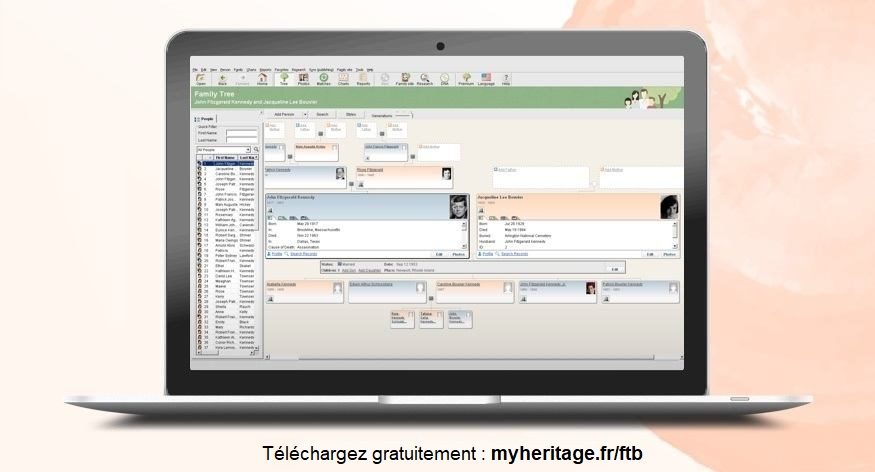Open Profile link on John Kennedy's card
This screenshot has width=875, height=472.
pos(276,254)
